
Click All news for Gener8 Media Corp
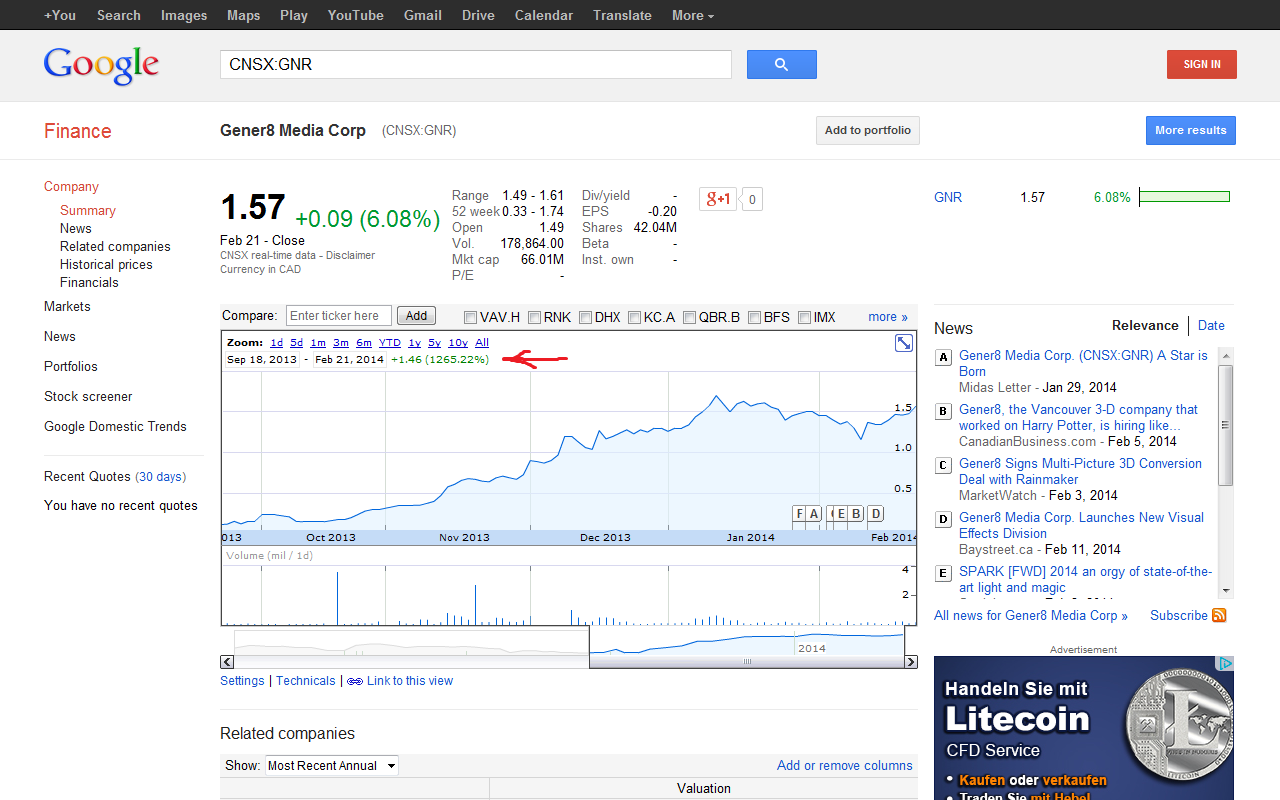coord(1031,616)
